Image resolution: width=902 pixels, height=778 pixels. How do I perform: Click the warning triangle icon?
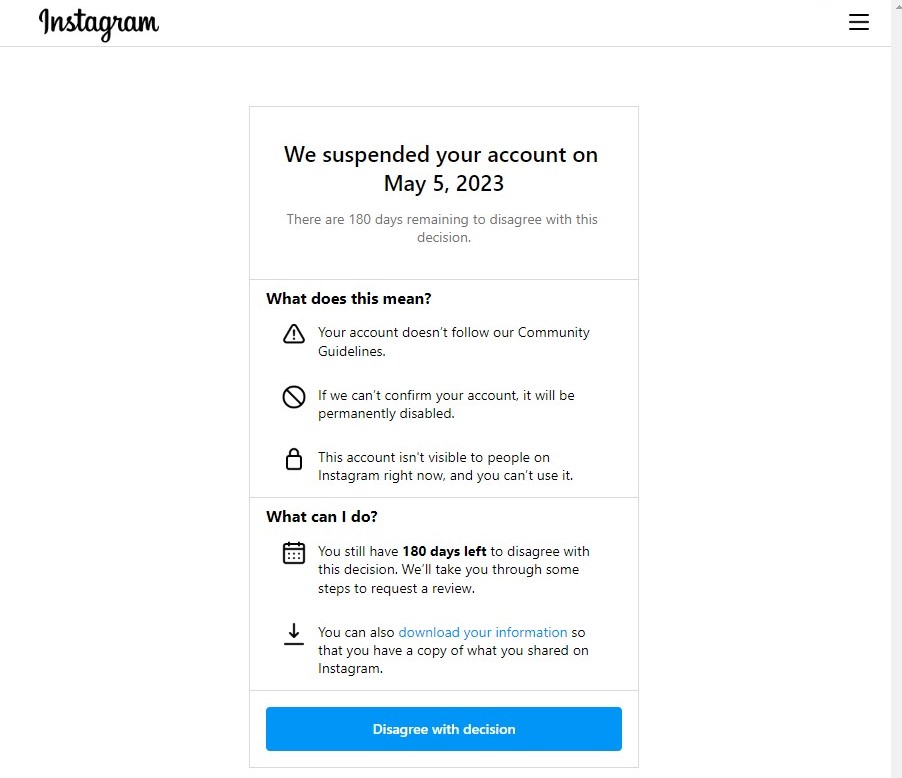point(293,334)
